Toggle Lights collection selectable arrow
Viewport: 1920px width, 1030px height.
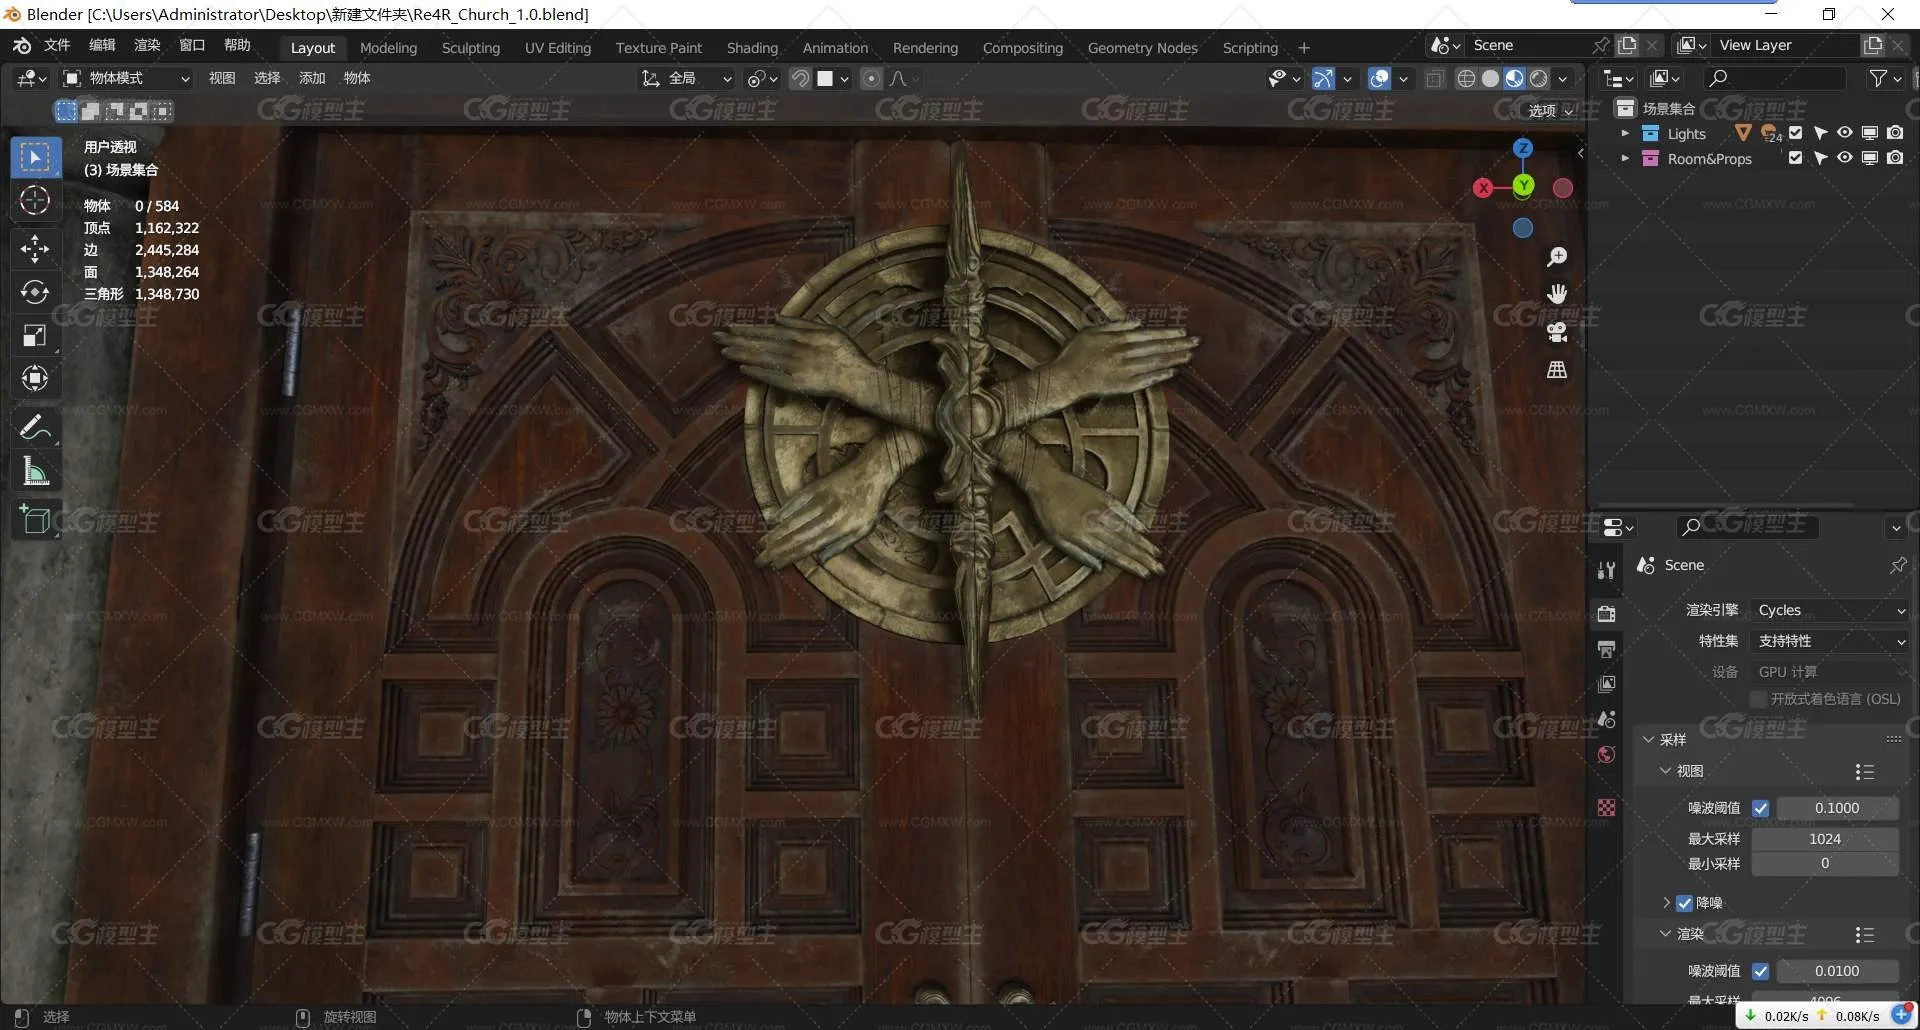point(1820,133)
